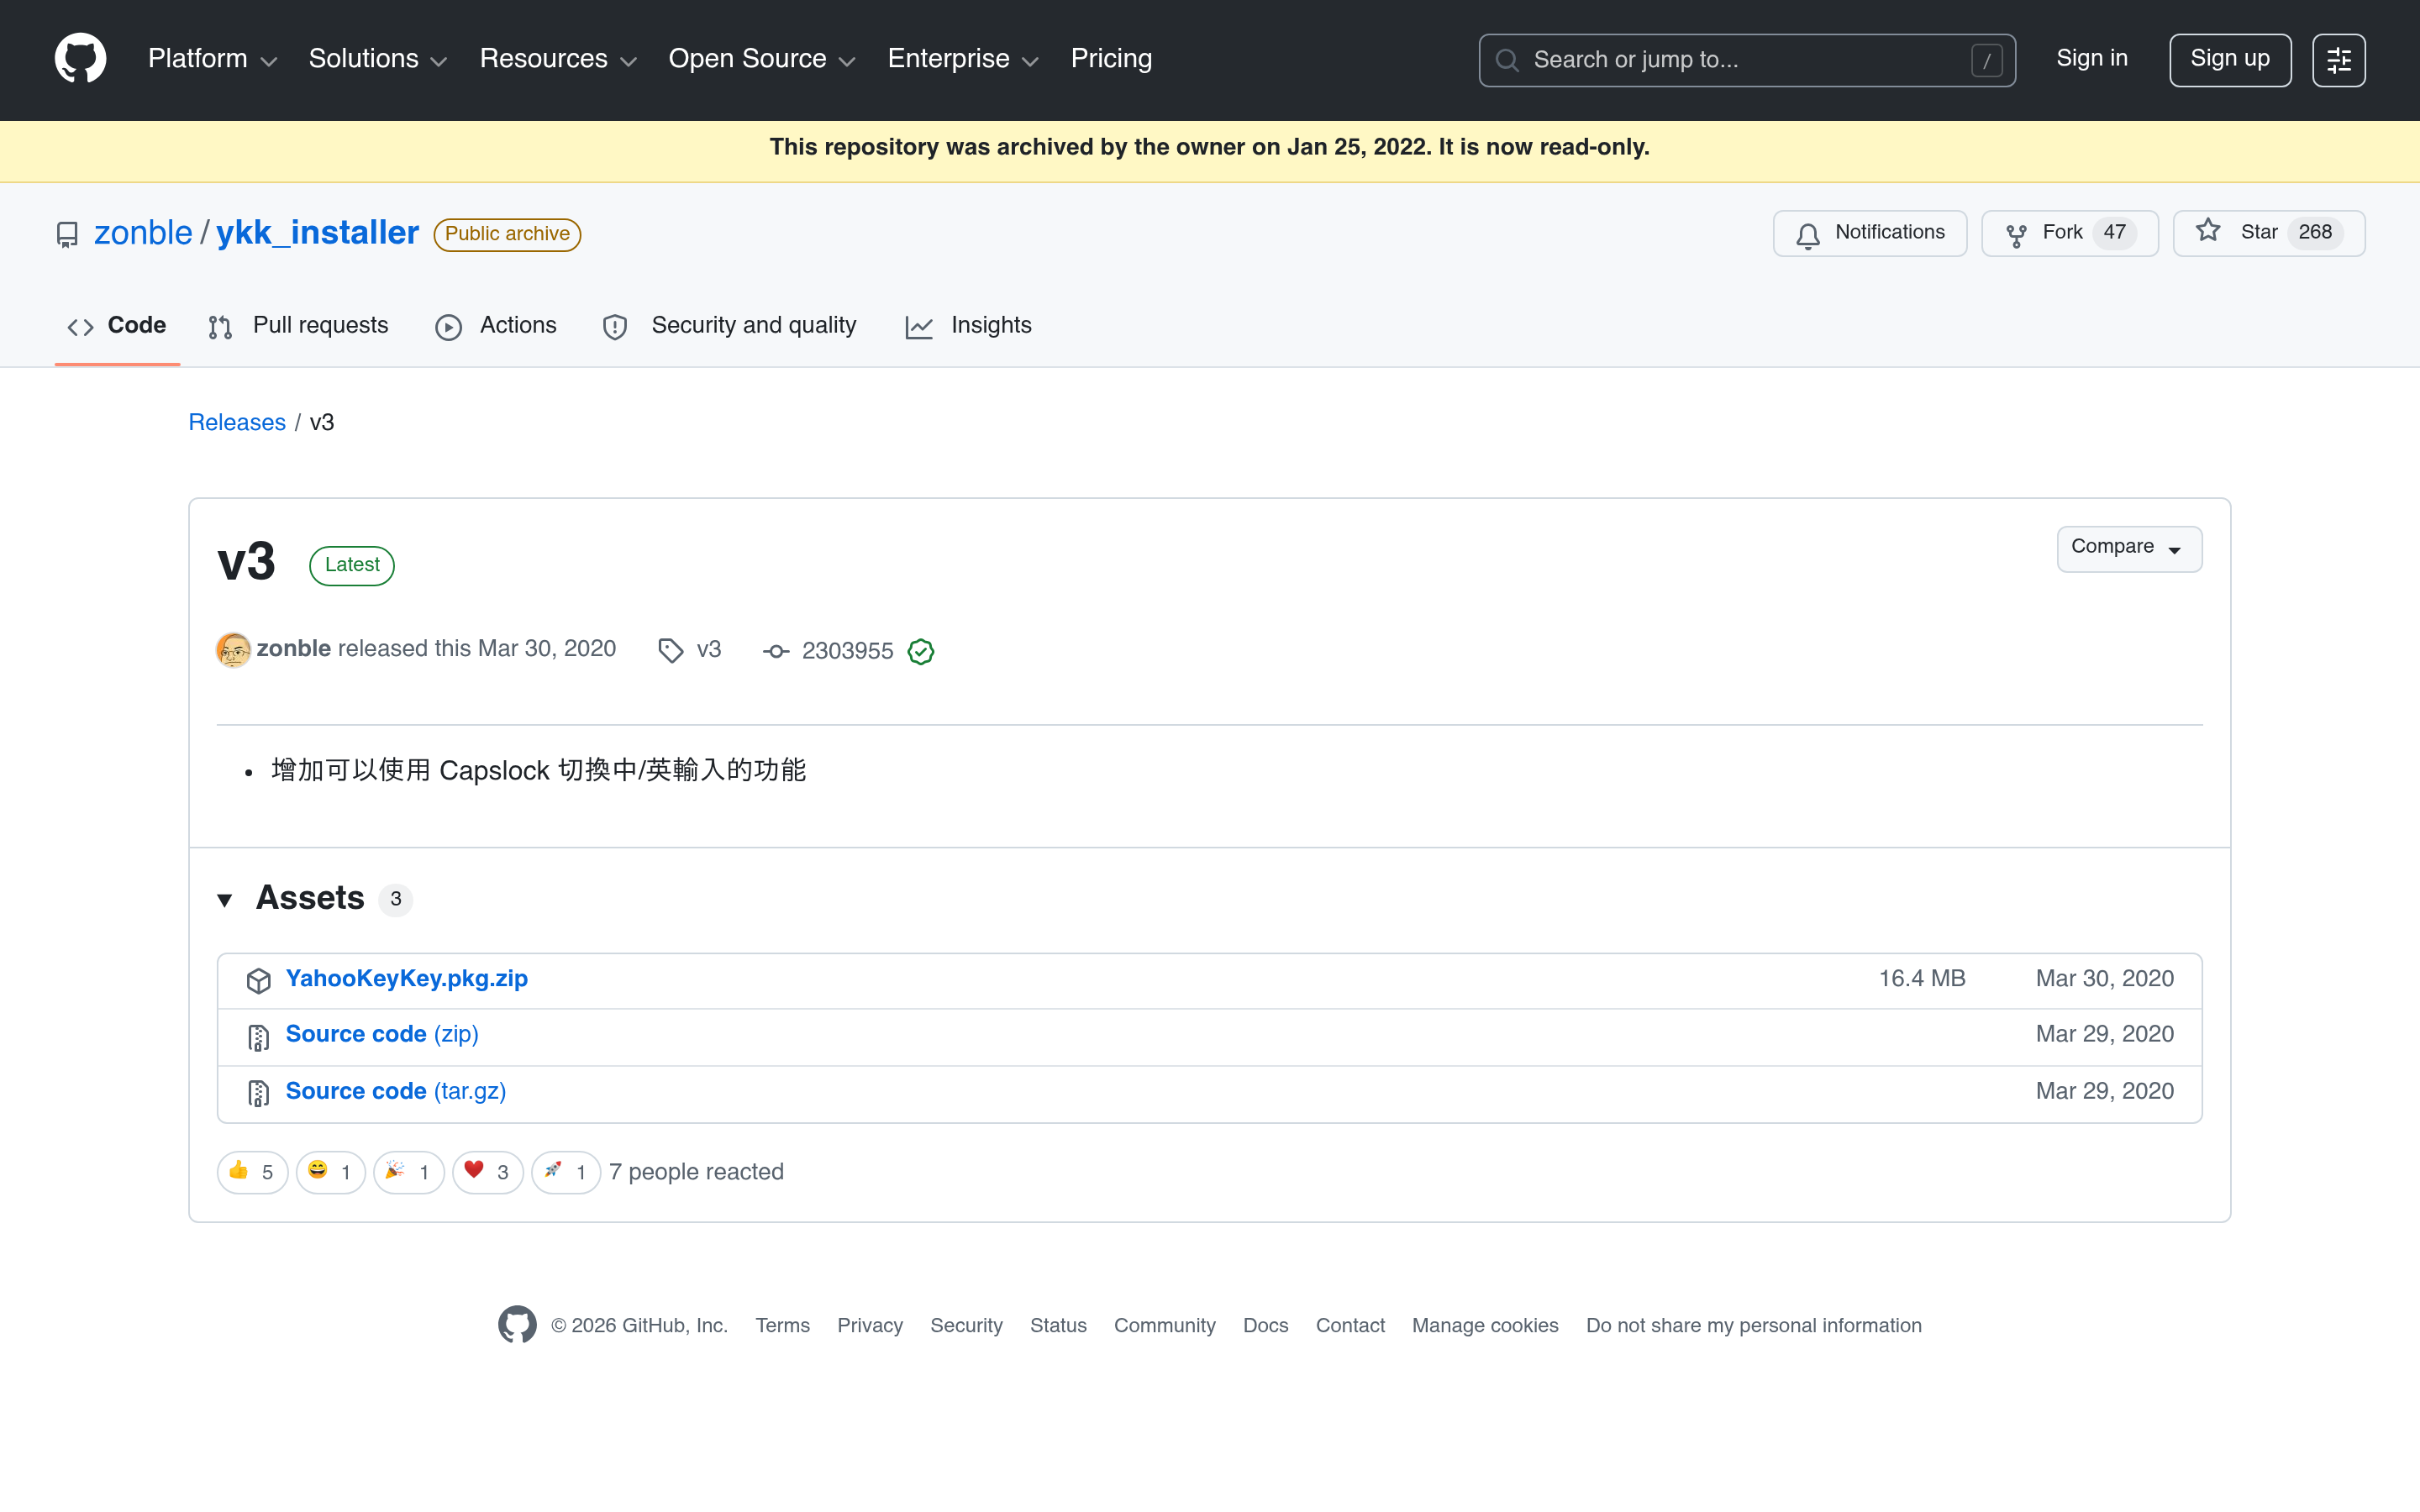
Task: Click the rocket reaction
Action: [565, 1172]
